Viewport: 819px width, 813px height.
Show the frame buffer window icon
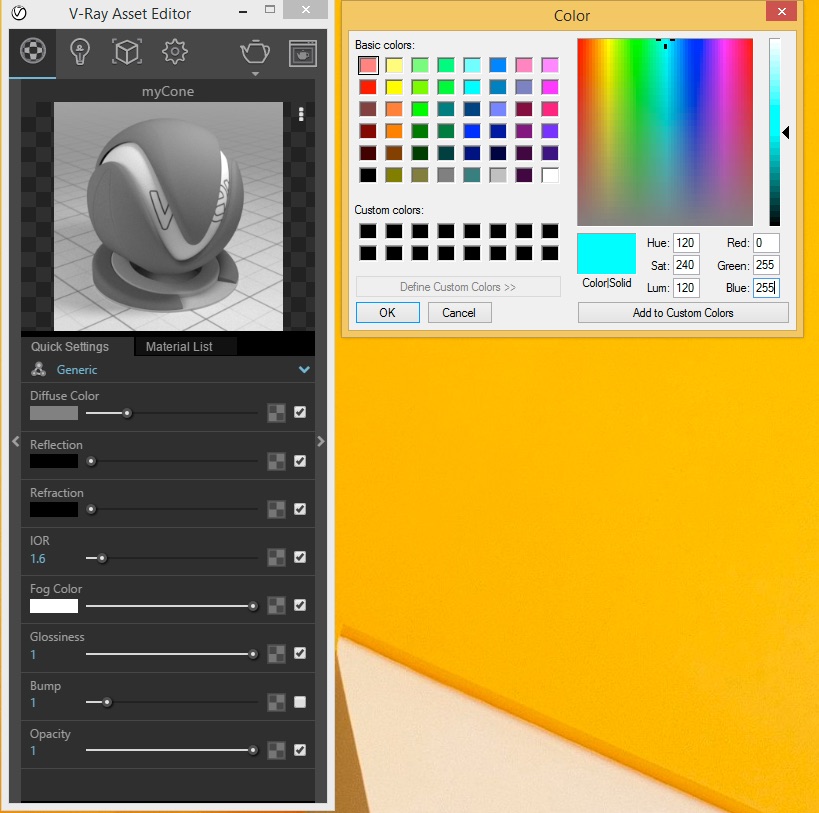pos(302,53)
